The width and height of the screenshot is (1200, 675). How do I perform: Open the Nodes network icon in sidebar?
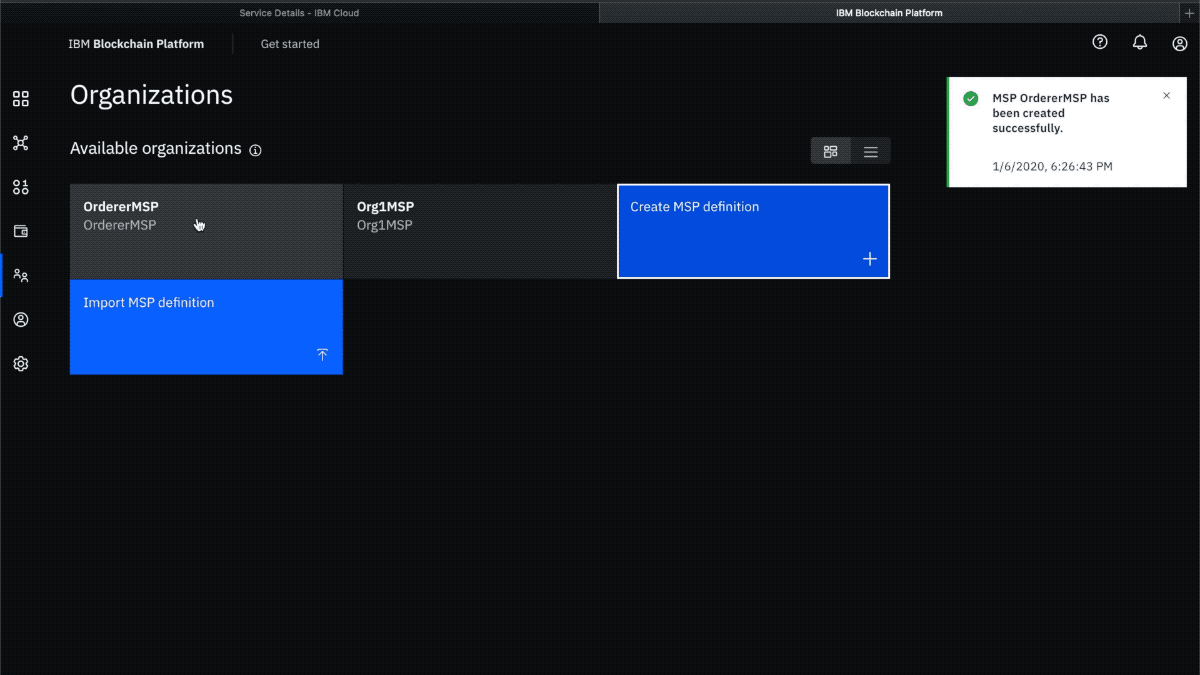pos(20,143)
